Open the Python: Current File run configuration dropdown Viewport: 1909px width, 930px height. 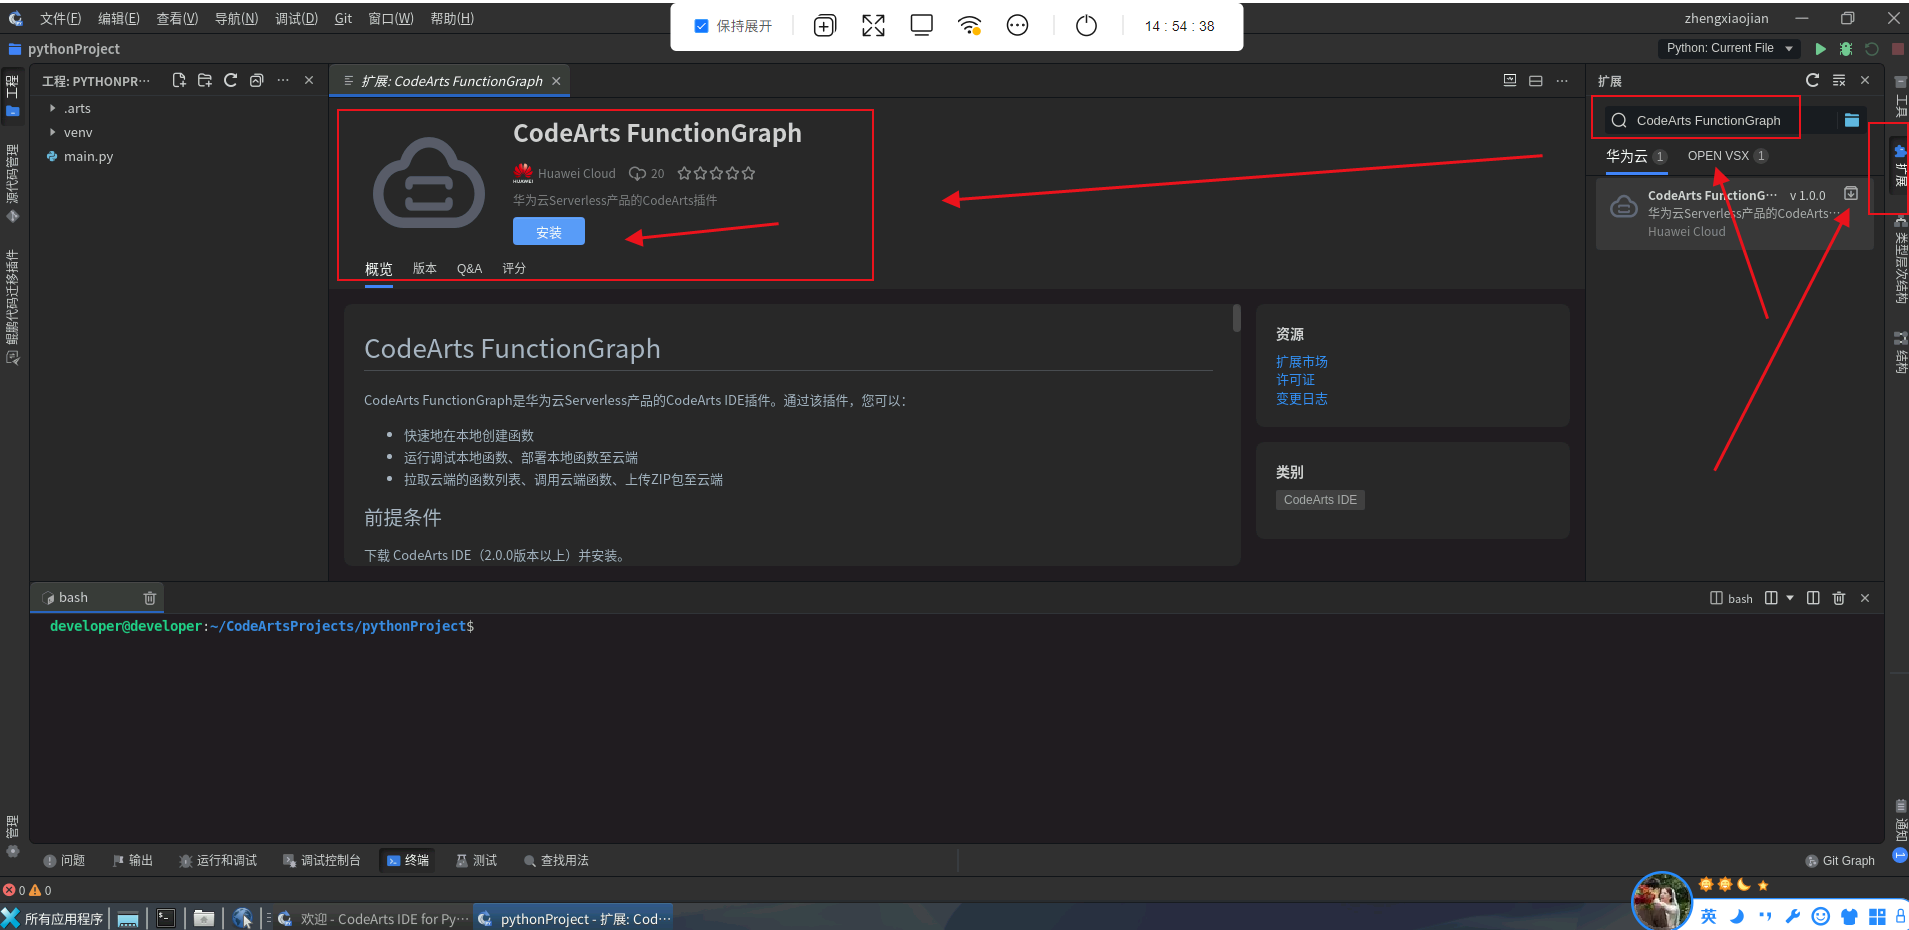coord(1729,48)
